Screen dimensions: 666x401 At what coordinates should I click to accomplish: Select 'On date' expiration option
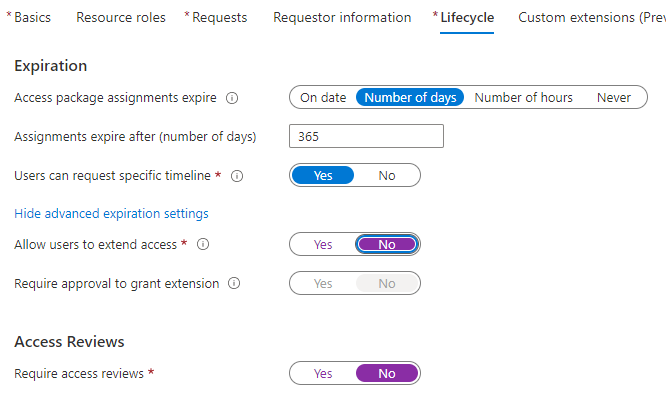pos(323,98)
